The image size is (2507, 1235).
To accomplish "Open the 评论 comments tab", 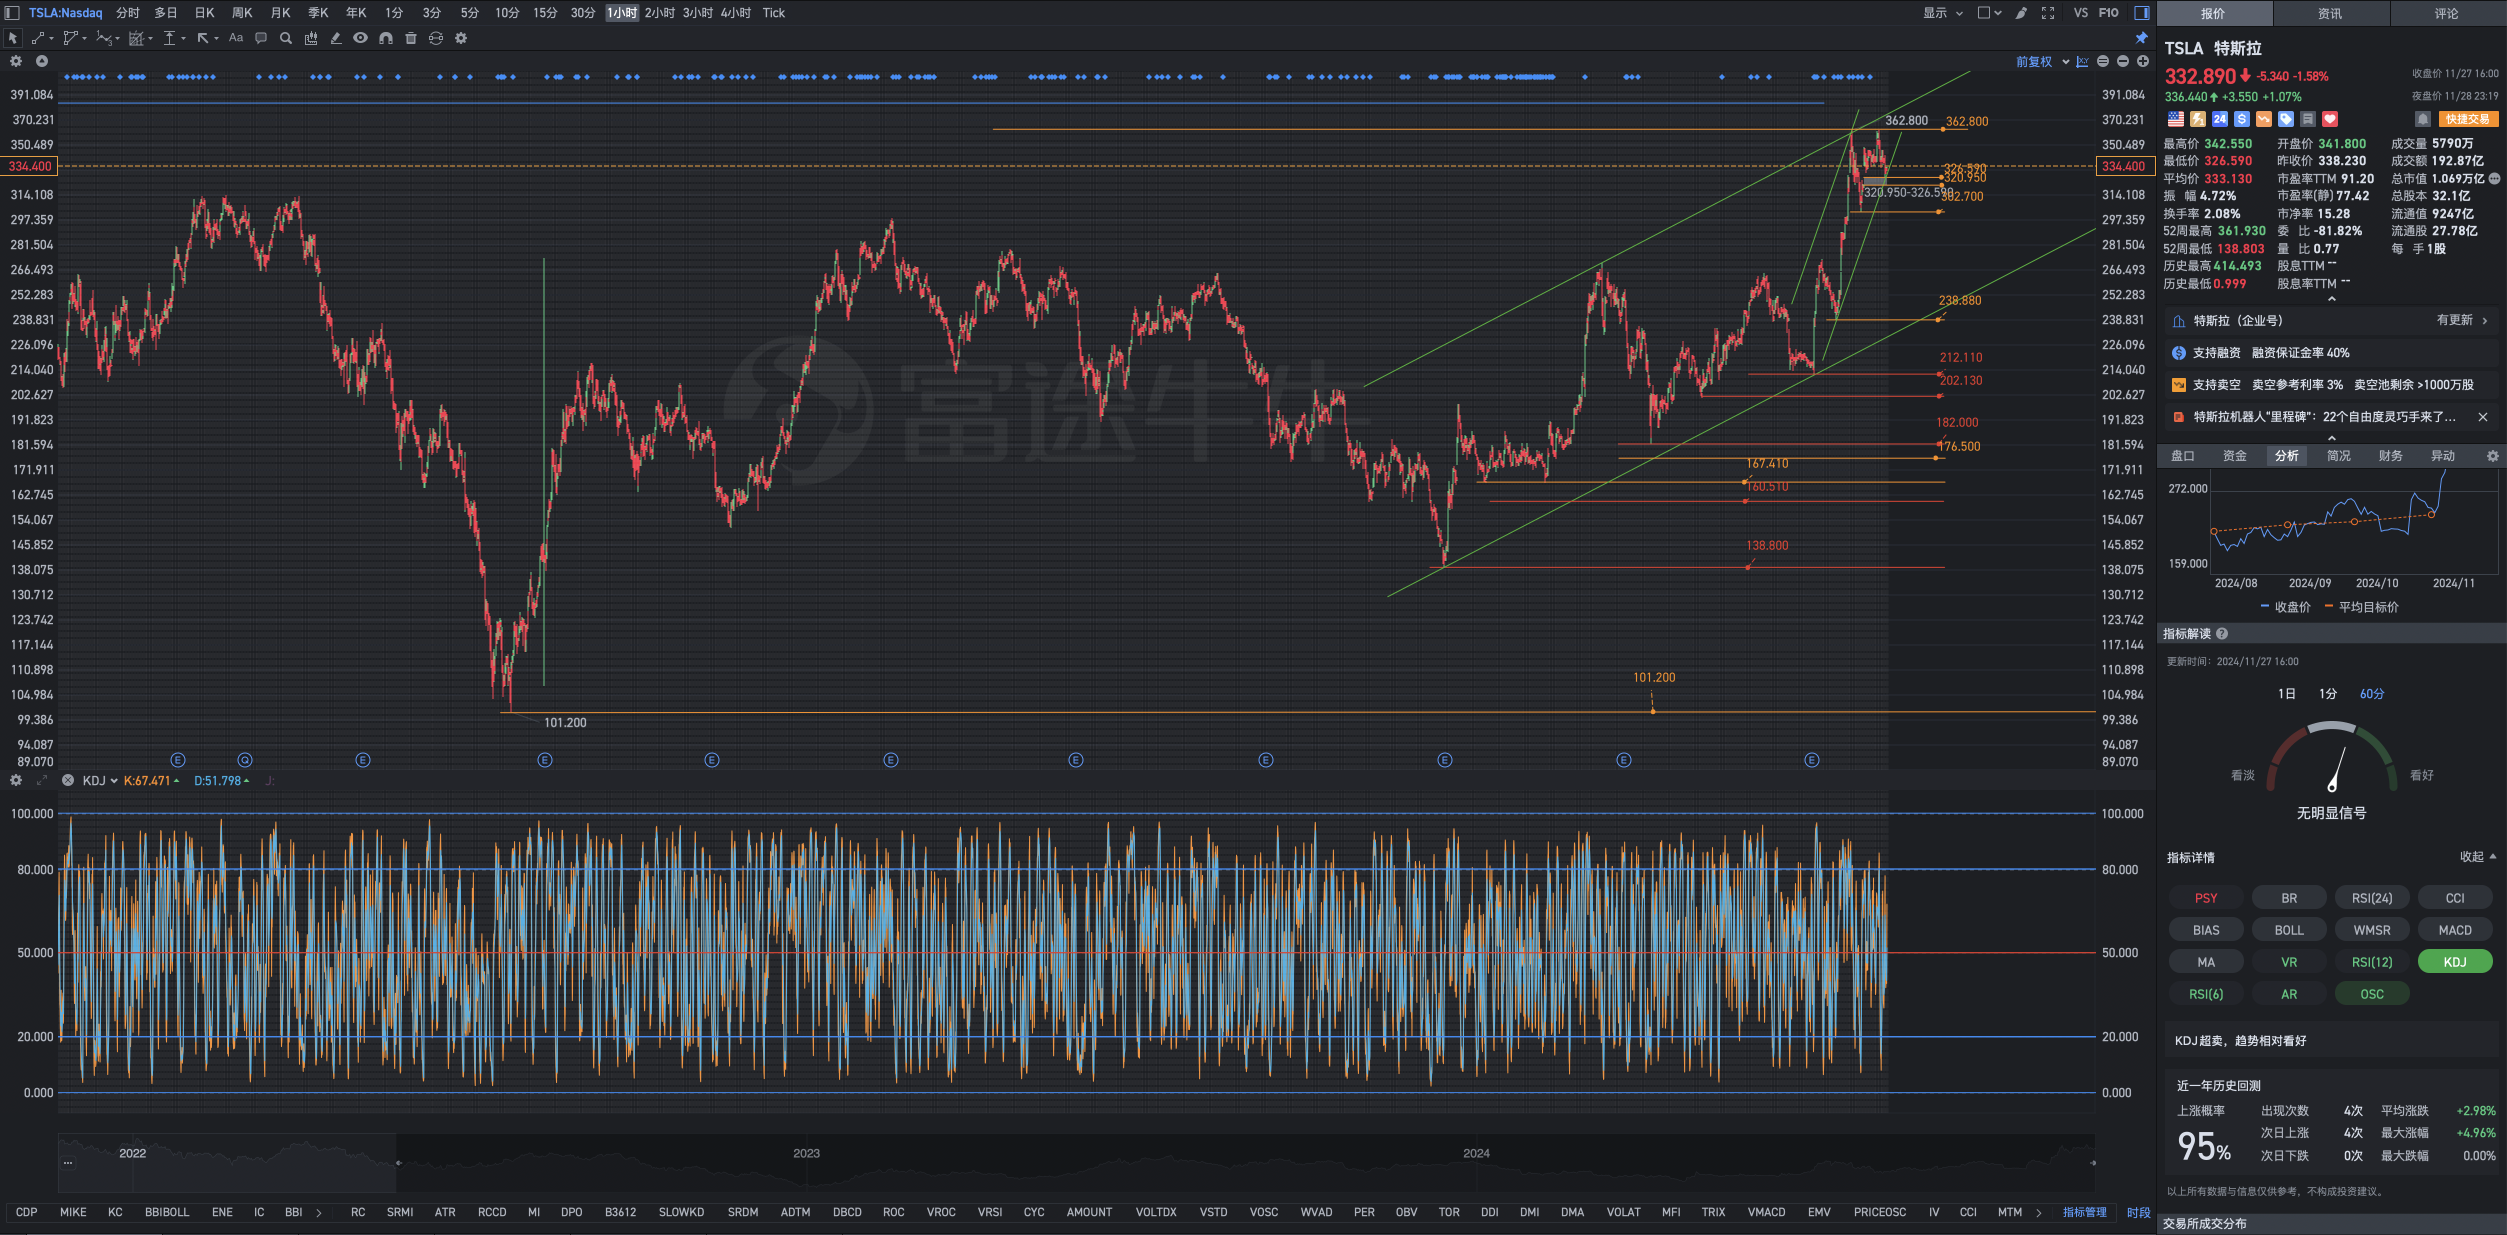I will click(2446, 13).
